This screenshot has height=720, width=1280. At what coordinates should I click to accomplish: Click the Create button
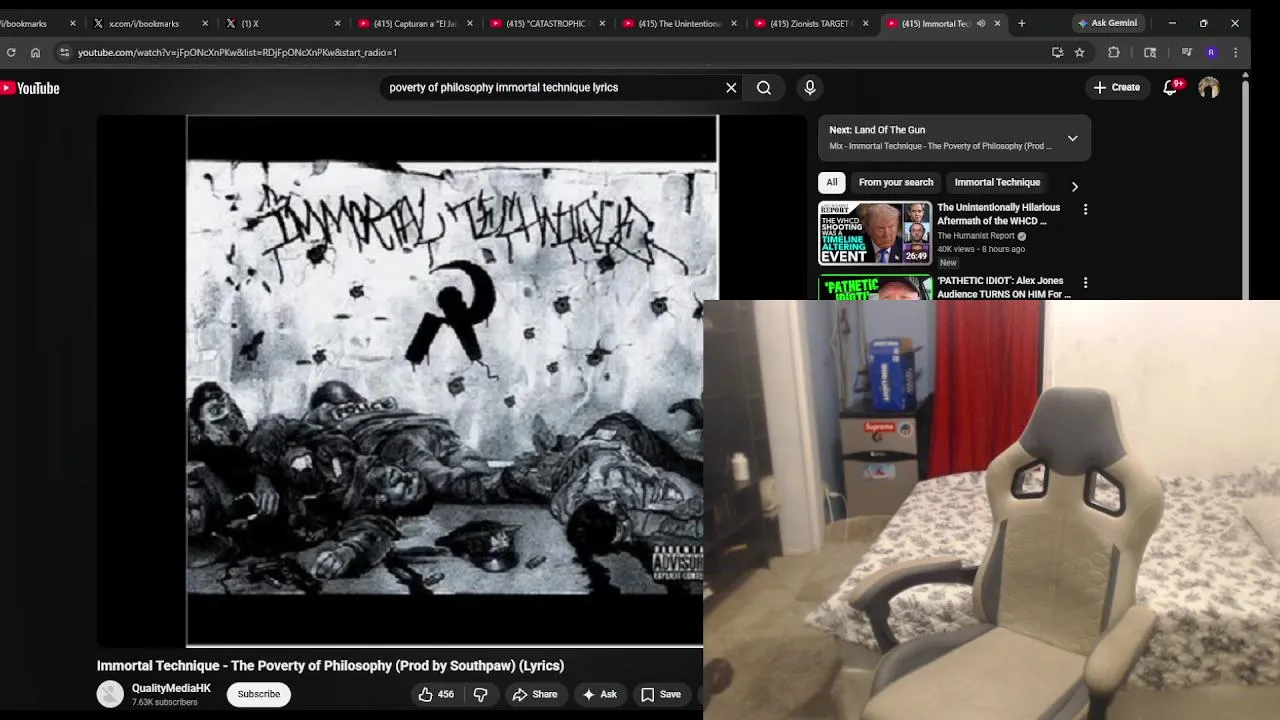pos(1116,88)
